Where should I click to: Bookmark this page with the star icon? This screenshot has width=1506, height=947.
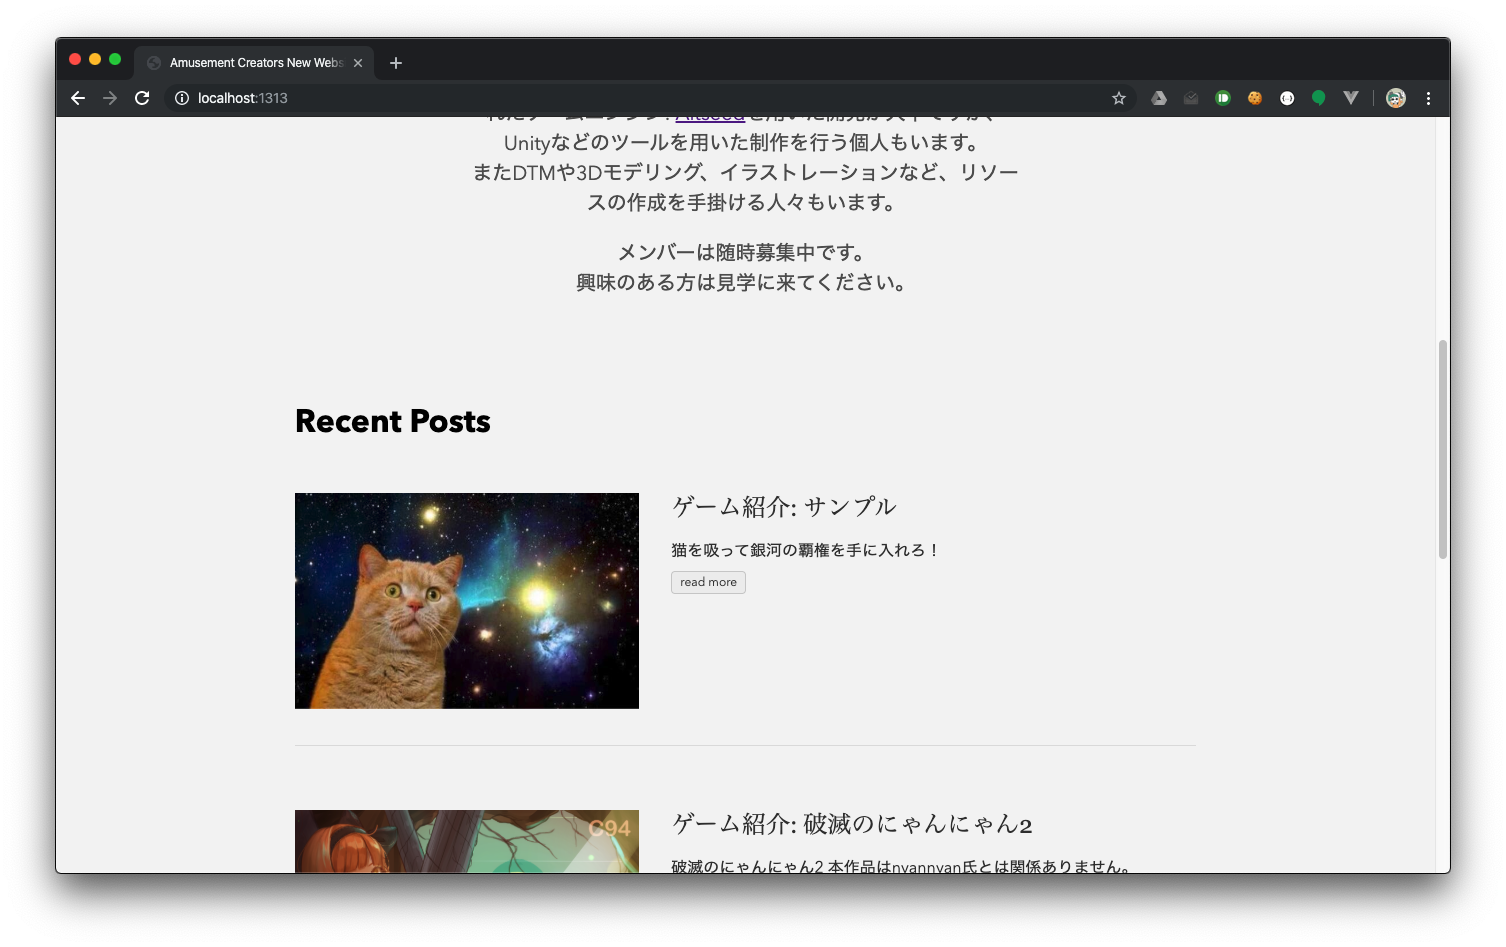(1119, 98)
